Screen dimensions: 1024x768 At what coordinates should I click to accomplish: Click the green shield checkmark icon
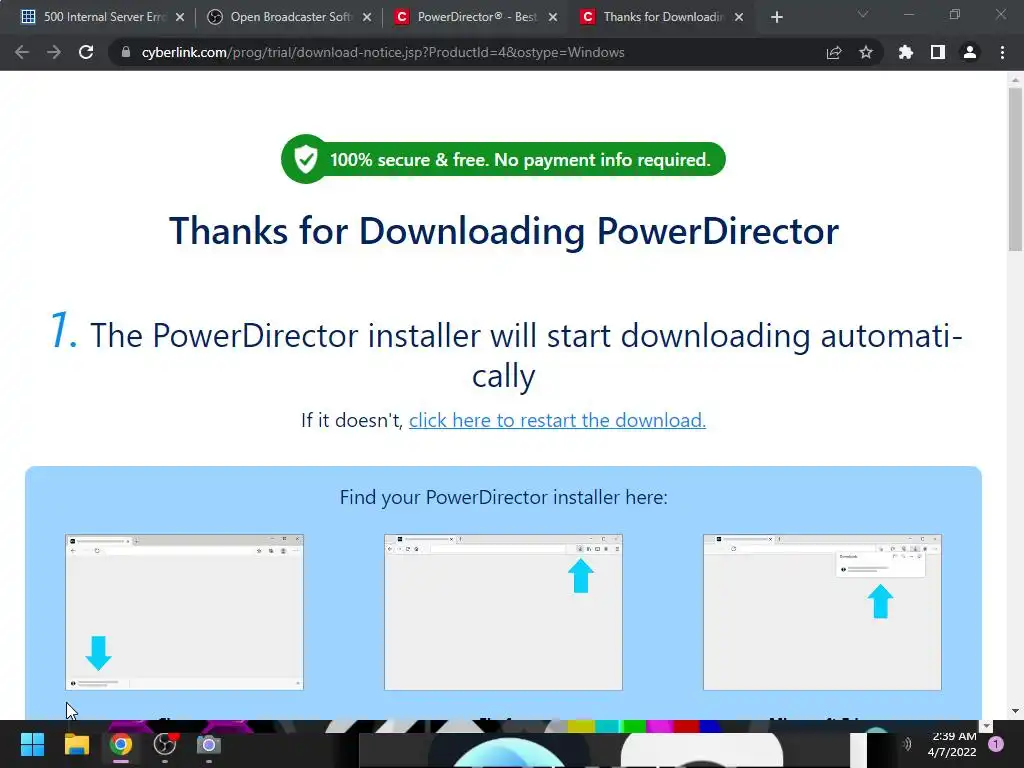point(305,159)
